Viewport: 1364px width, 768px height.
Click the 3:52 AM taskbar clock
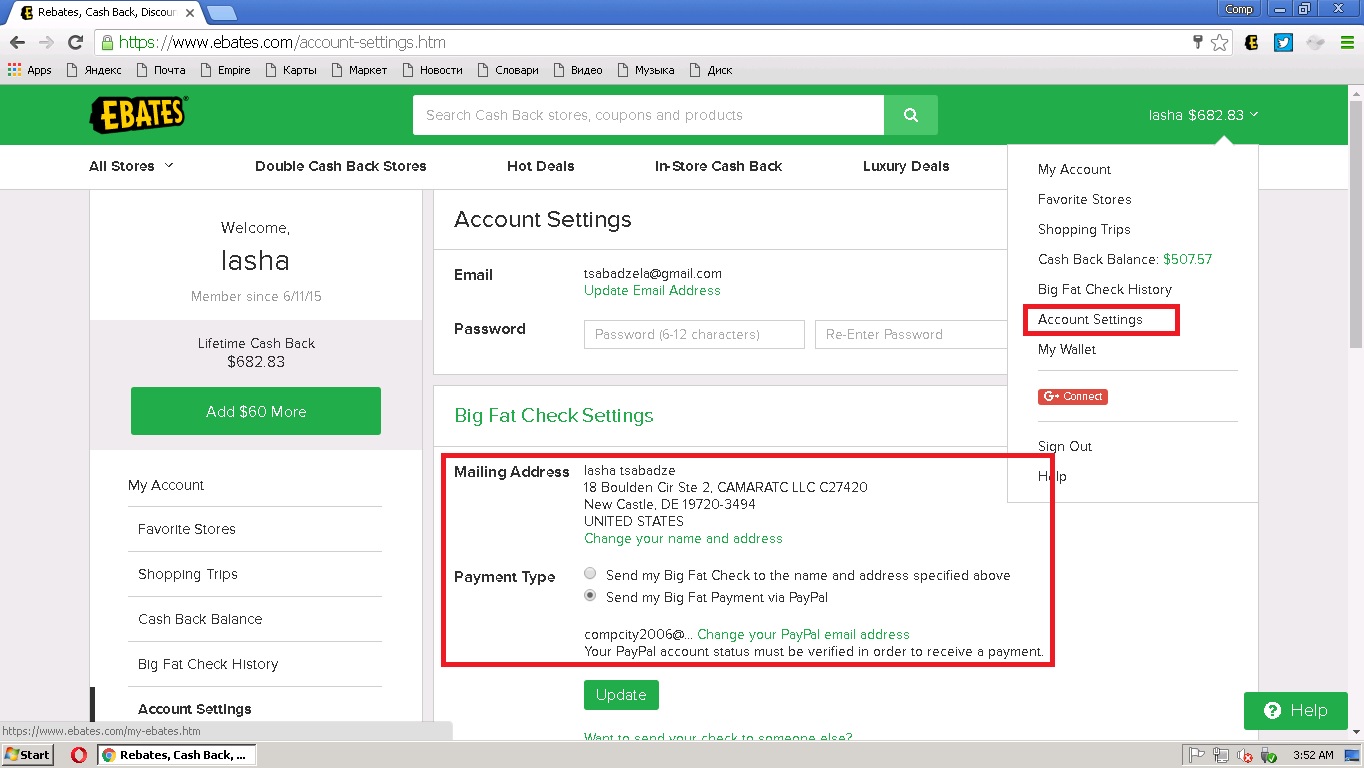pos(1313,755)
